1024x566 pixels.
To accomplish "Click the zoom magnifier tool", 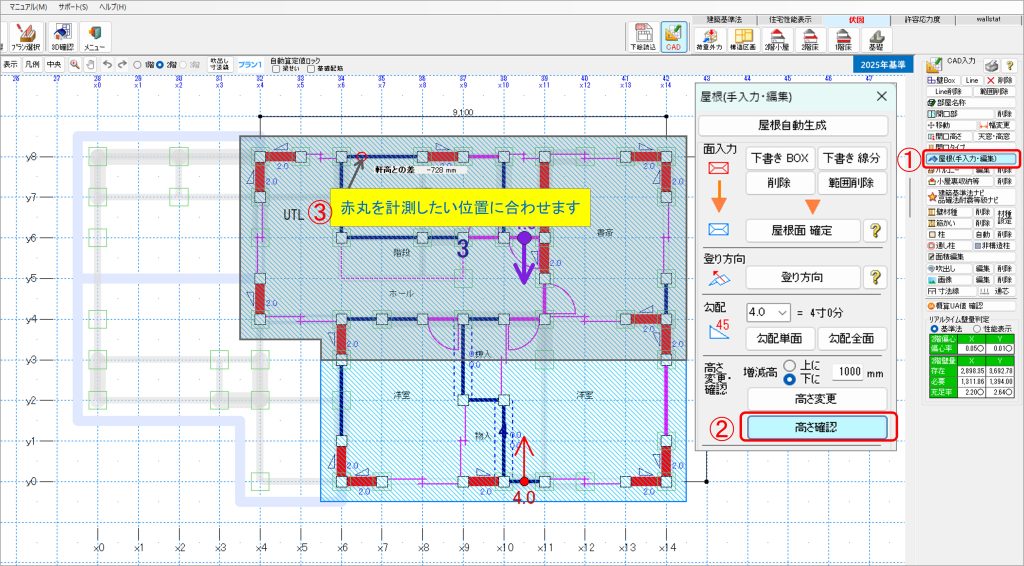I will [74, 64].
